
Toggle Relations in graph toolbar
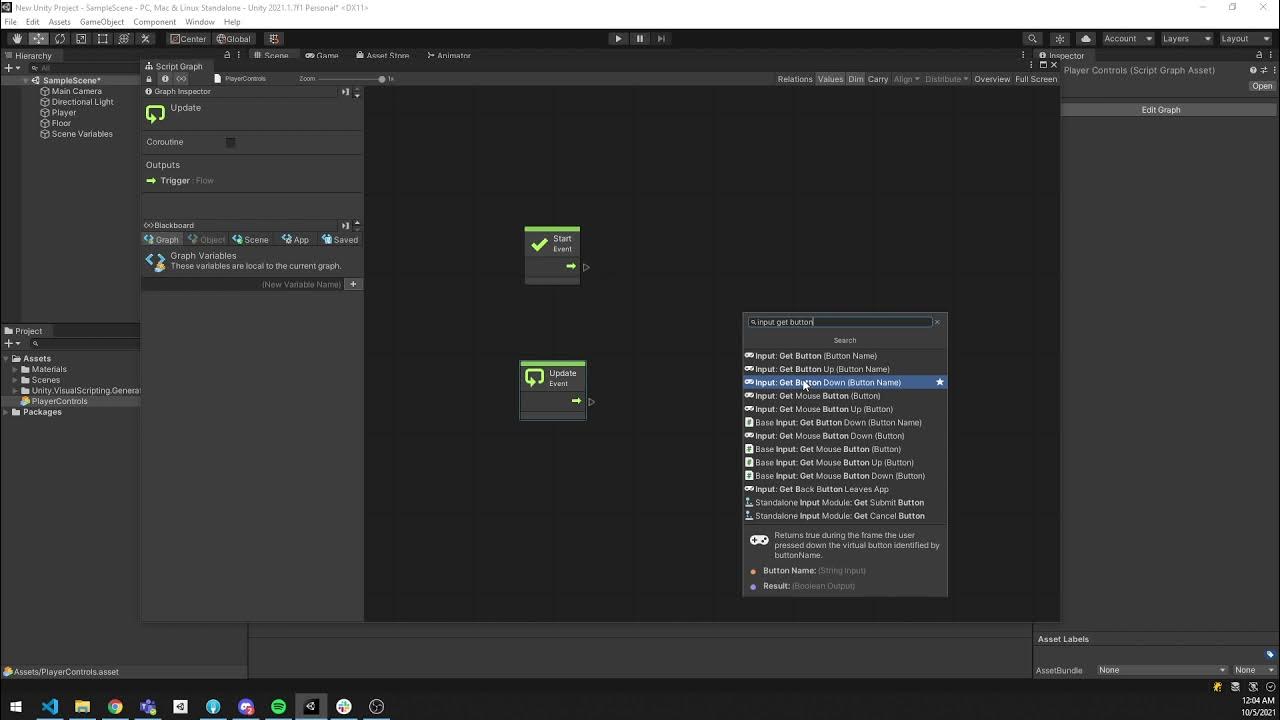(795, 79)
